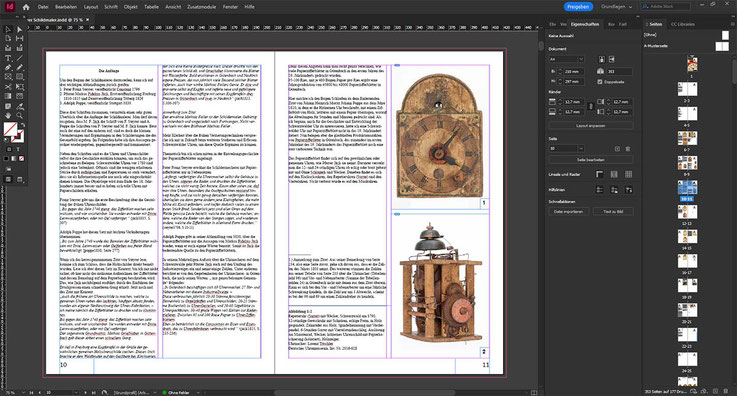Open page number dropdown in Seite section
This screenshot has width=737, height=396.
pyautogui.click(x=581, y=148)
